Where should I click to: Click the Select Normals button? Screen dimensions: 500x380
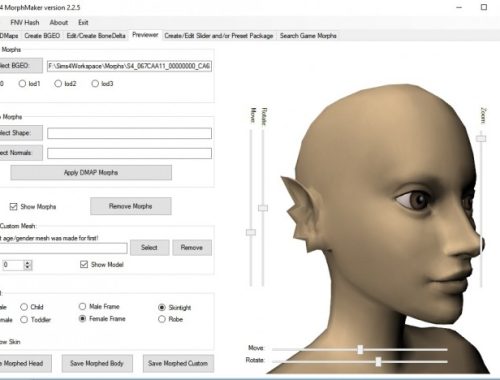(x=21, y=153)
